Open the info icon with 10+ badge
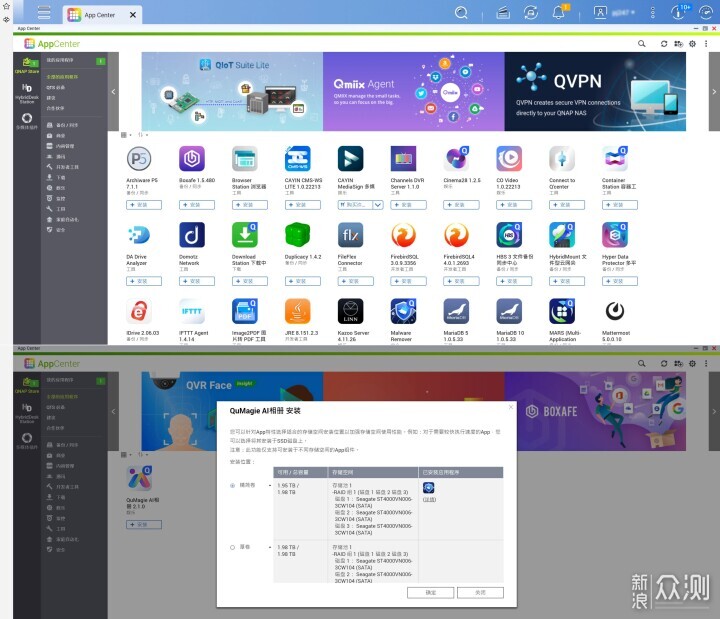720x619 pixels. coord(678,12)
